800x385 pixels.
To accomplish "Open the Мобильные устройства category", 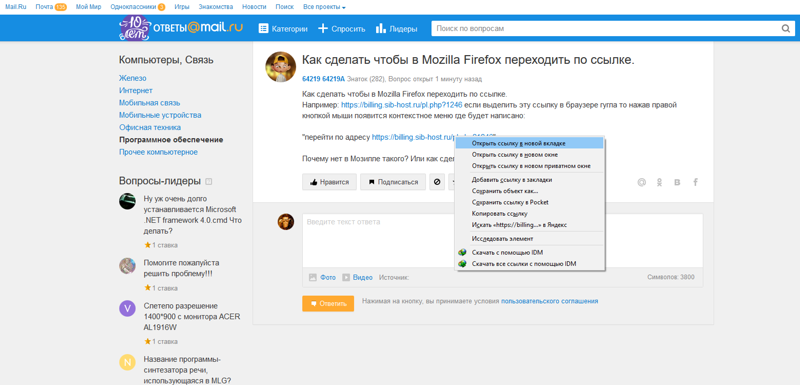I will click(x=160, y=115).
